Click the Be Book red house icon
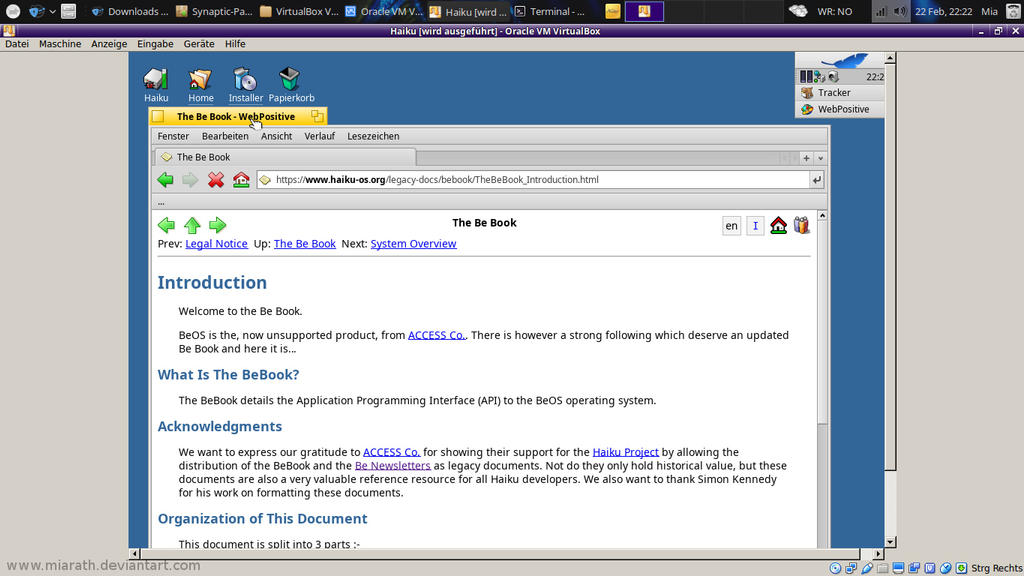The width and height of the screenshot is (1024, 576). [778, 225]
